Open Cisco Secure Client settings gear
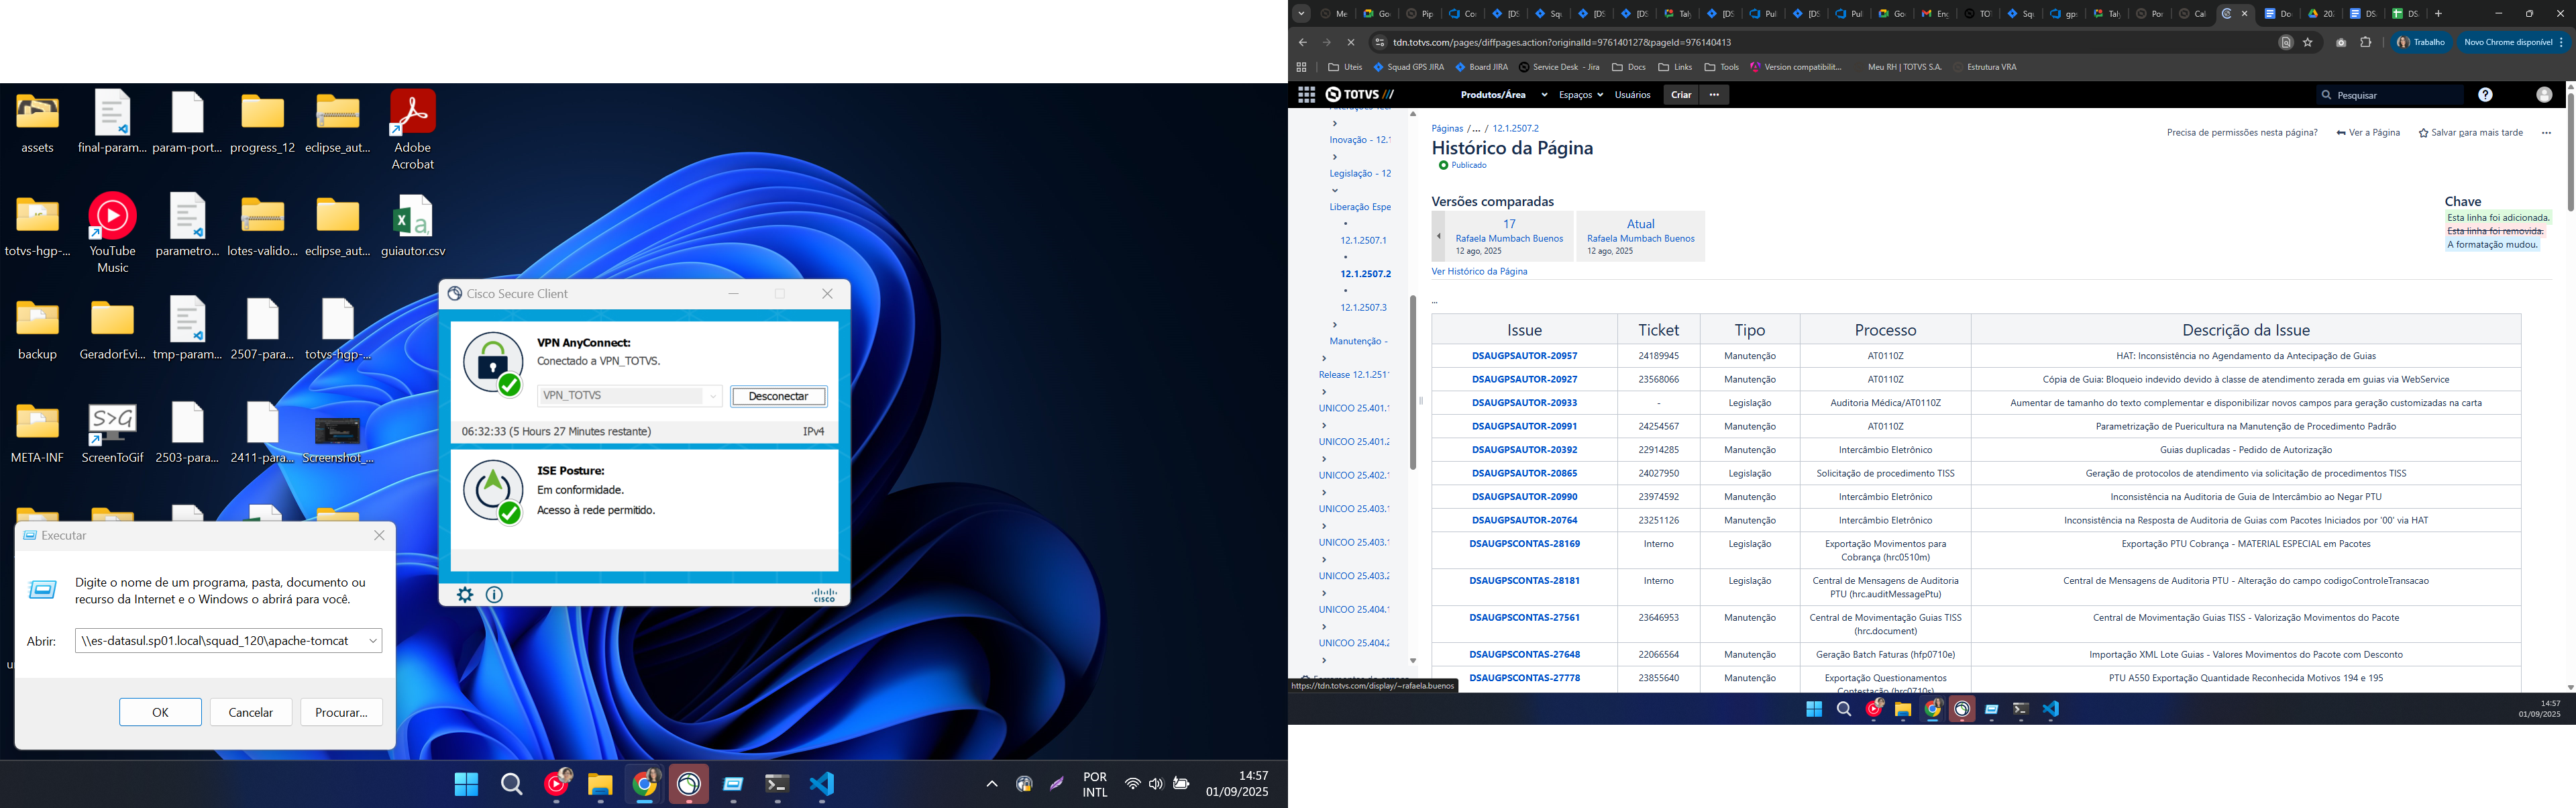This screenshot has width=2576, height=808. (465, 595)
